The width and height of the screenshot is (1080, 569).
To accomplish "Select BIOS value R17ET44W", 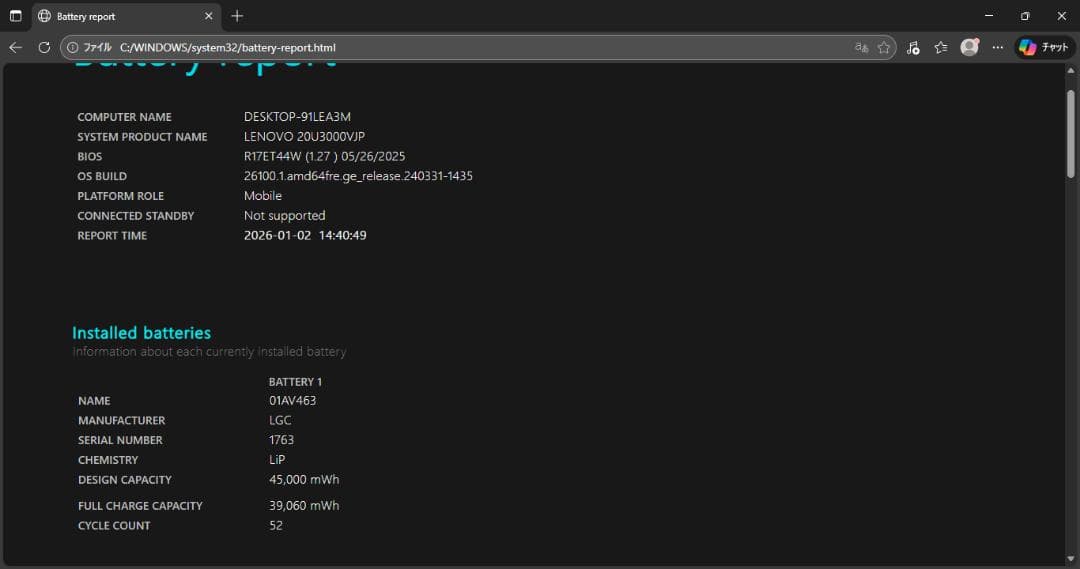I will pyautogui.click(x=273, y=156).
